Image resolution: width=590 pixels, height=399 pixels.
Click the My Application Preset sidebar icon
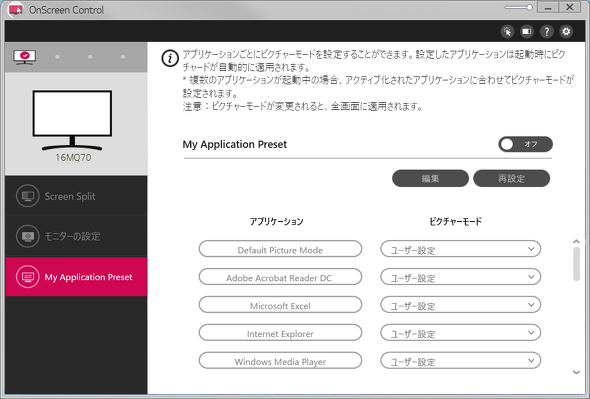[27, 277]
